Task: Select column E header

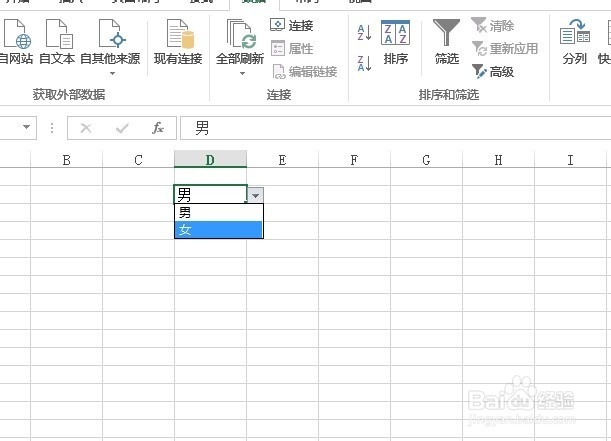Action: (283, 160)
